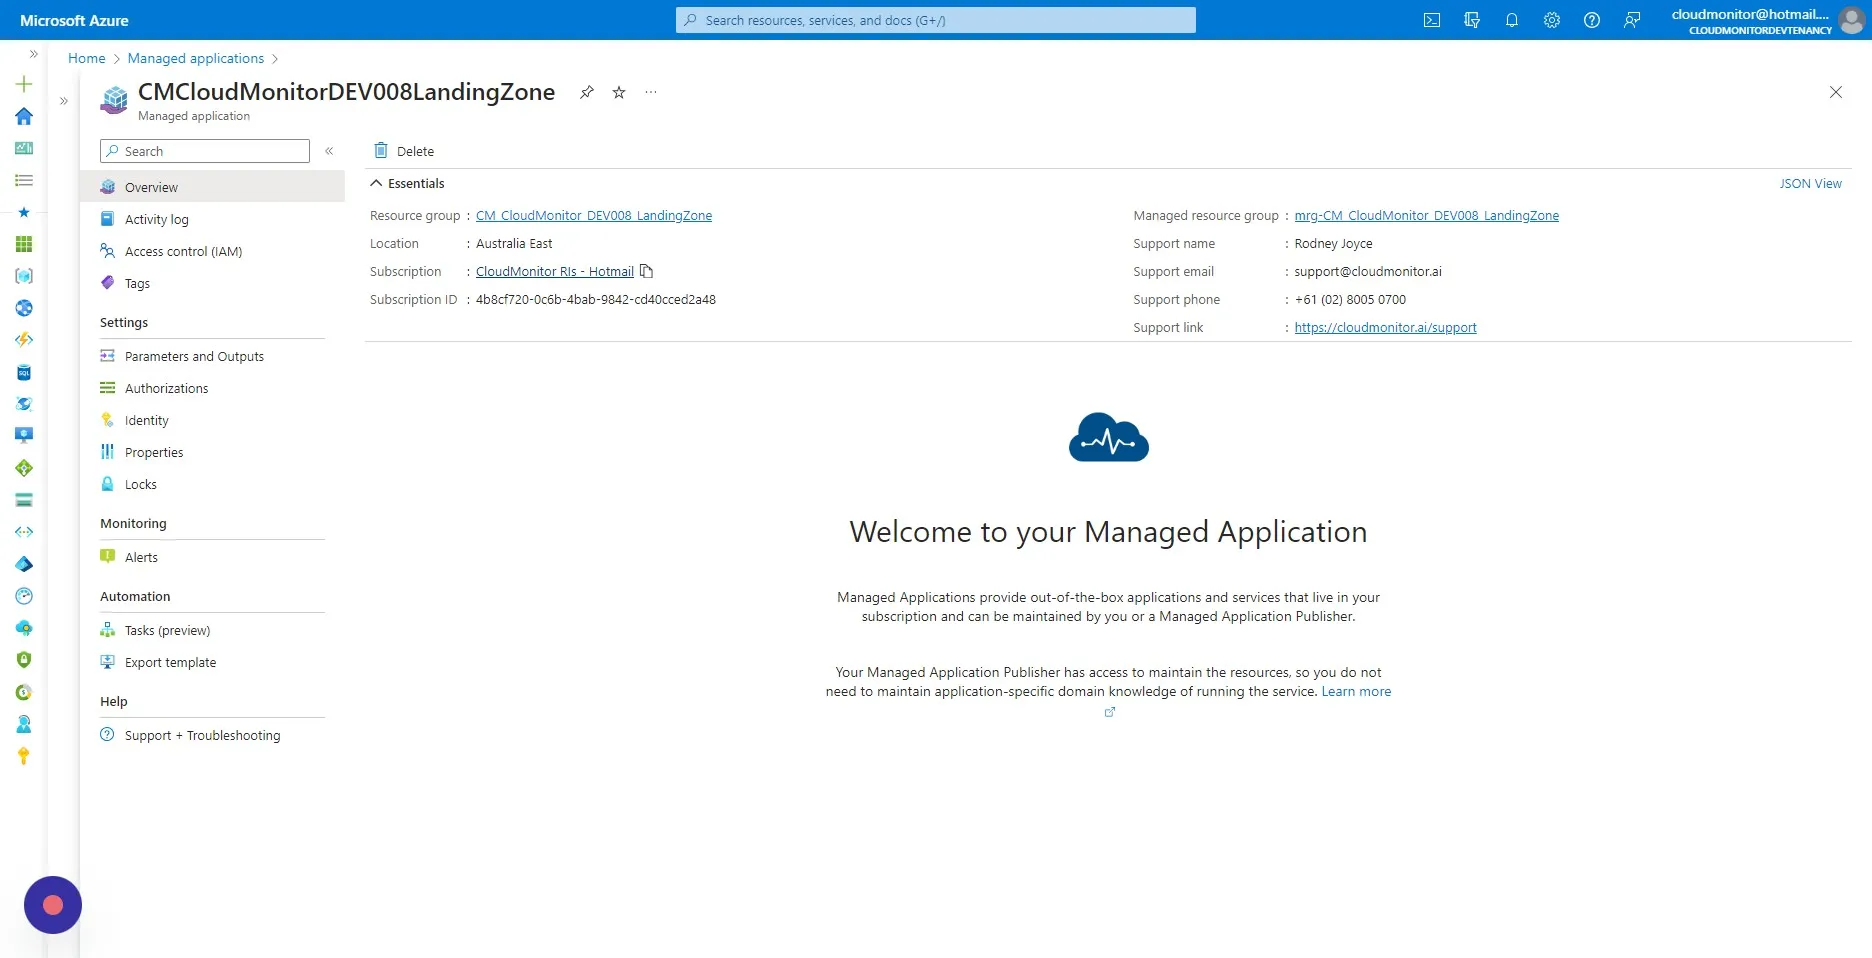Collapse the Essentials section
Screen dimensions: 1872x958
pyautogui.click(x=407, y=183)
